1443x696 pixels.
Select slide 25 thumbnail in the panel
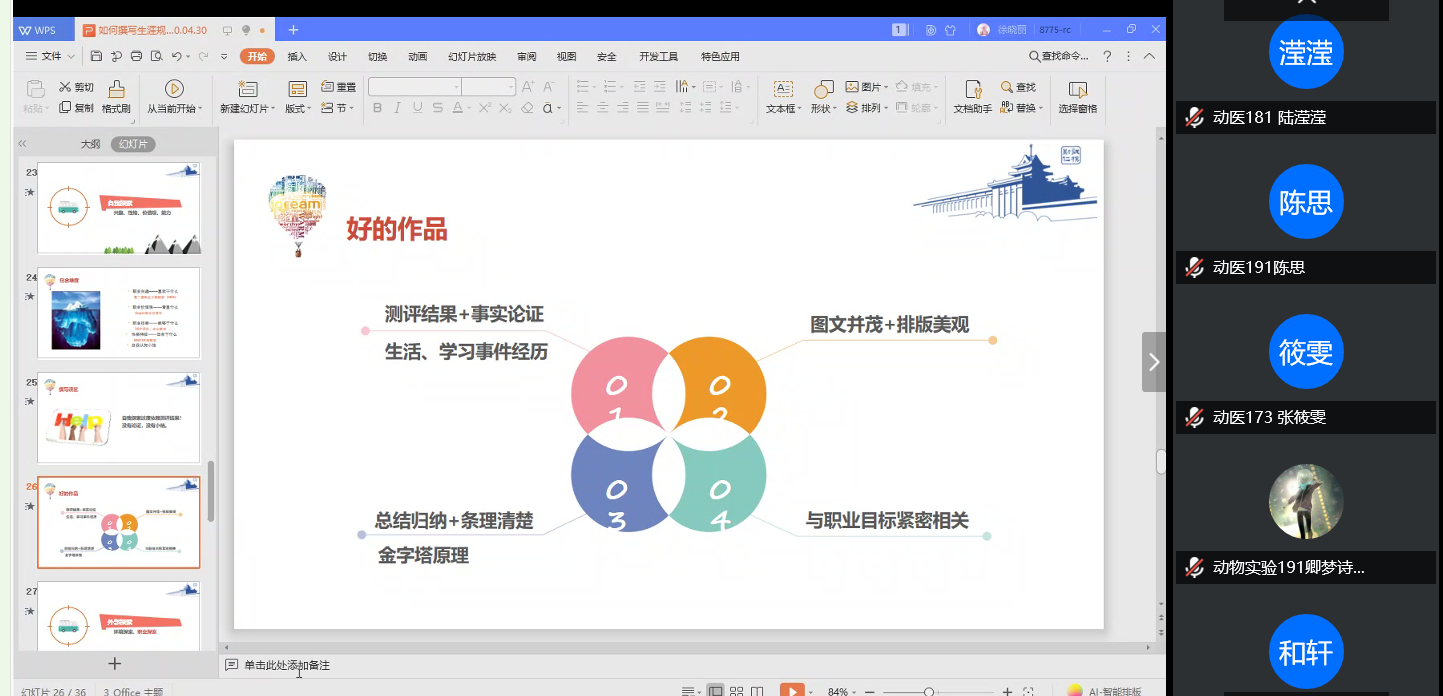118,417
